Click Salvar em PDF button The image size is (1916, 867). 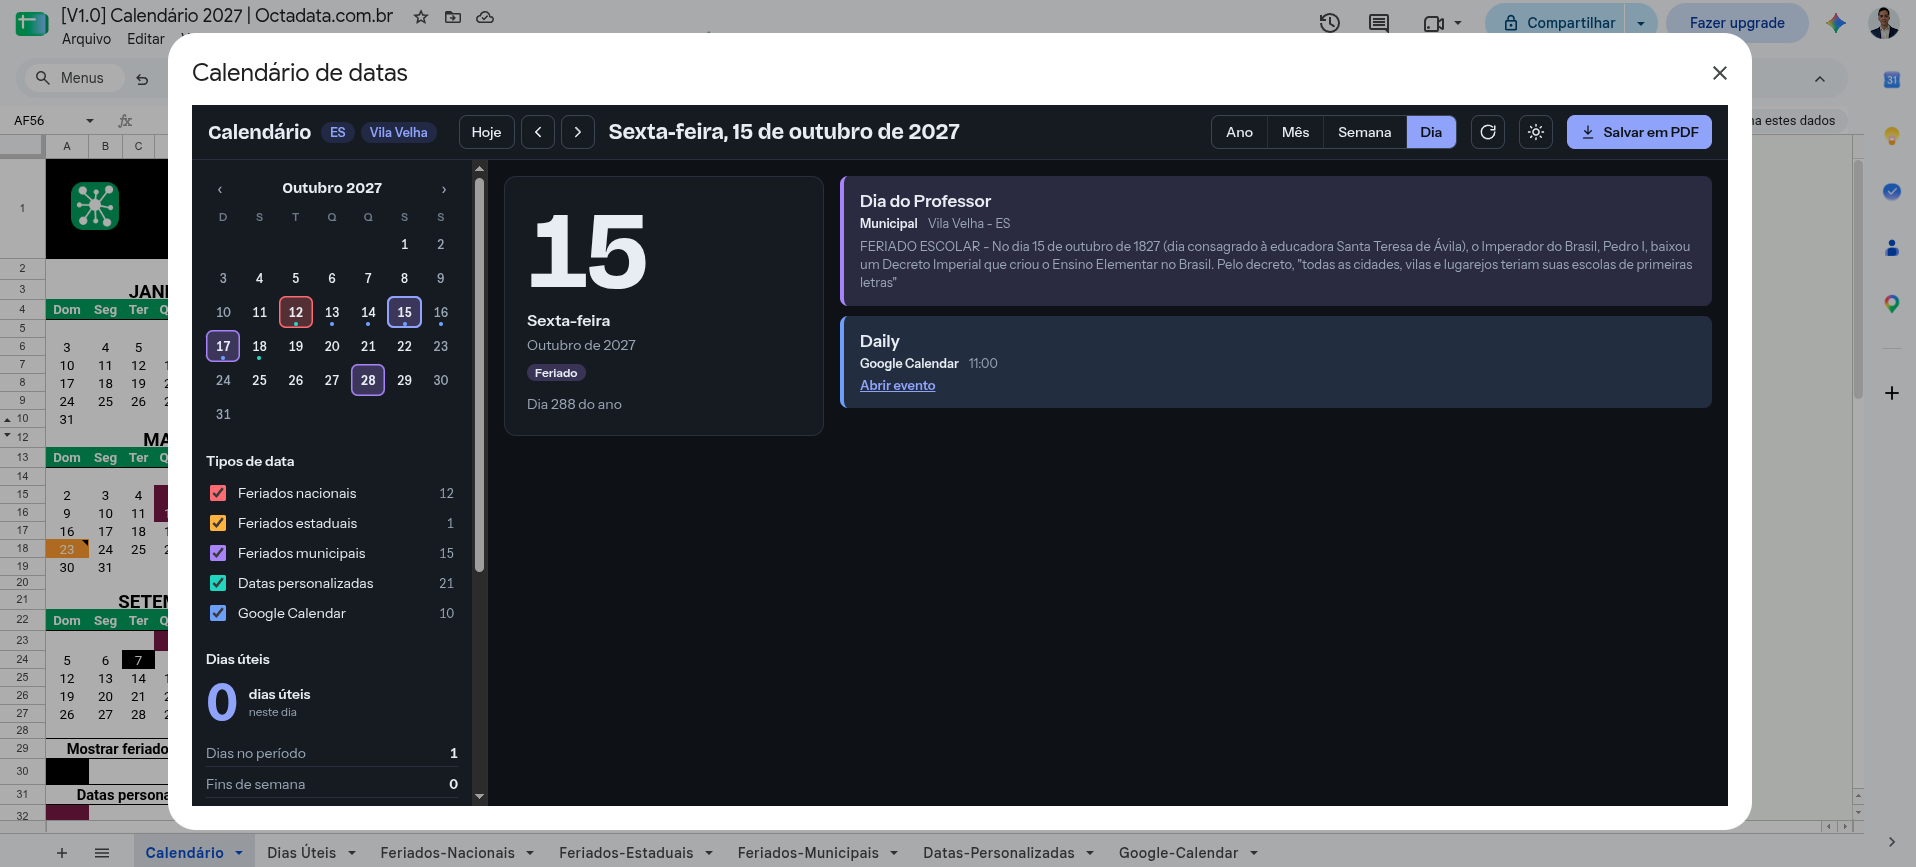pos(1639,132)
